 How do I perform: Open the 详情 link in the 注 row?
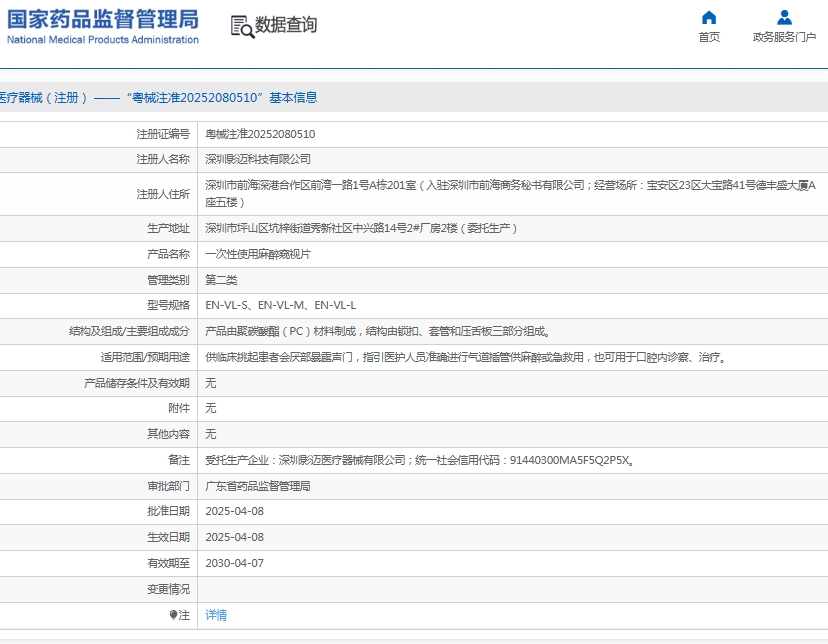coord(216,615)
